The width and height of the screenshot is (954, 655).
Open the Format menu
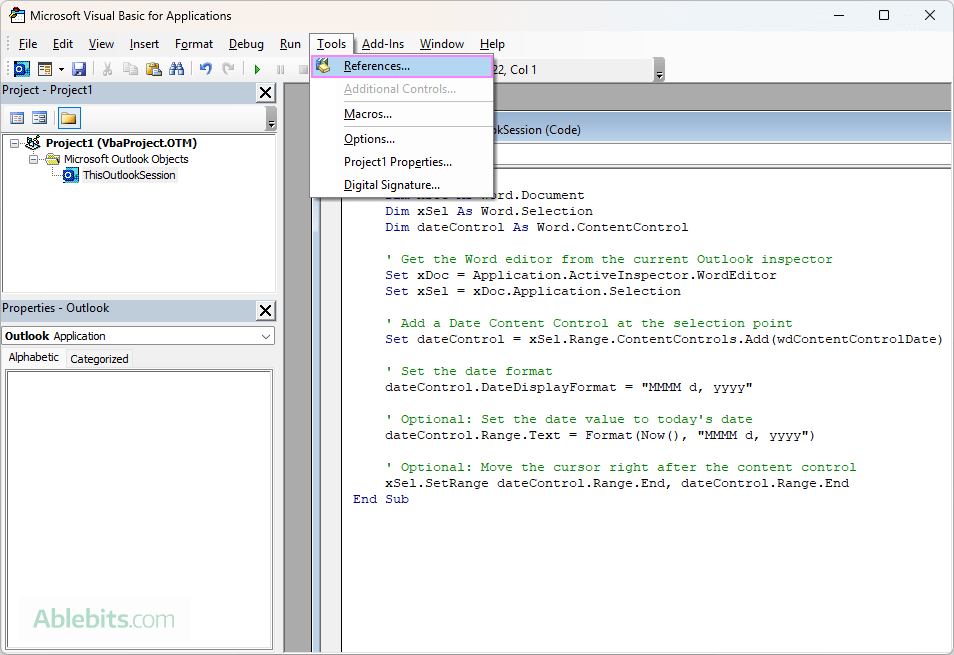point(193,44)
